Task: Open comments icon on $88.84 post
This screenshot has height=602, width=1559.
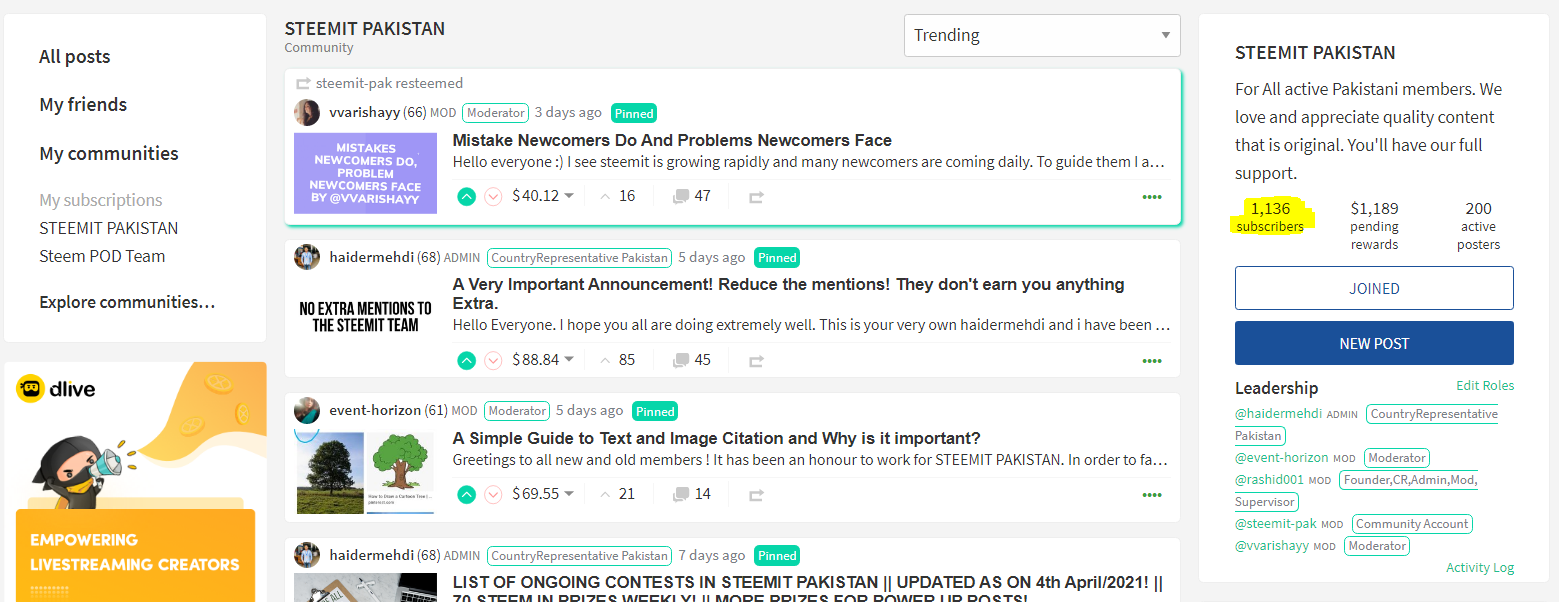Action: 681,360
